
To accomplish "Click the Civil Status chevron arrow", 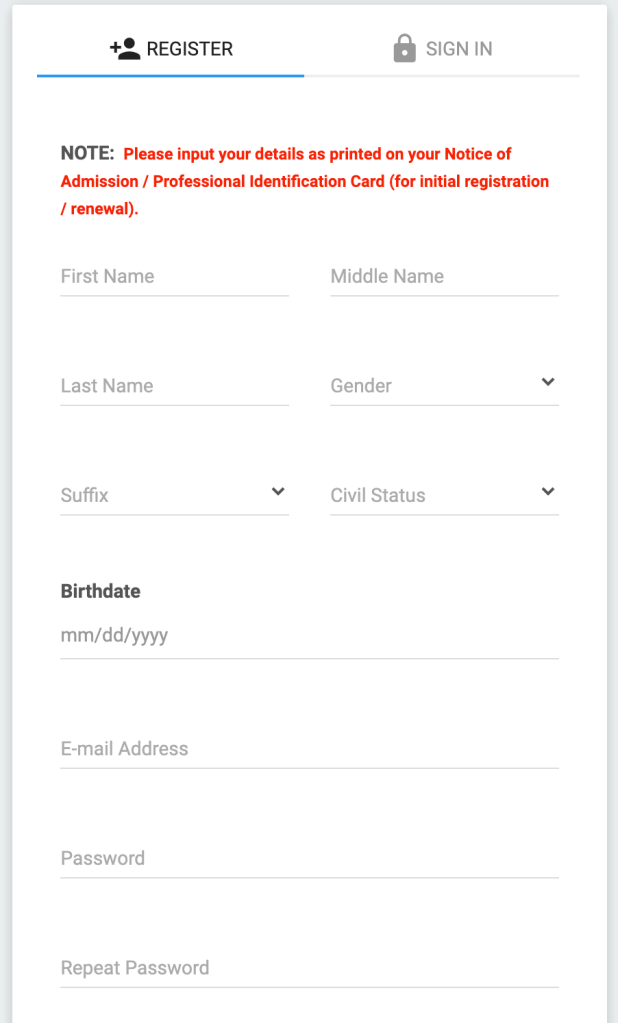I will pyautogui.click(x=547, y=492).
